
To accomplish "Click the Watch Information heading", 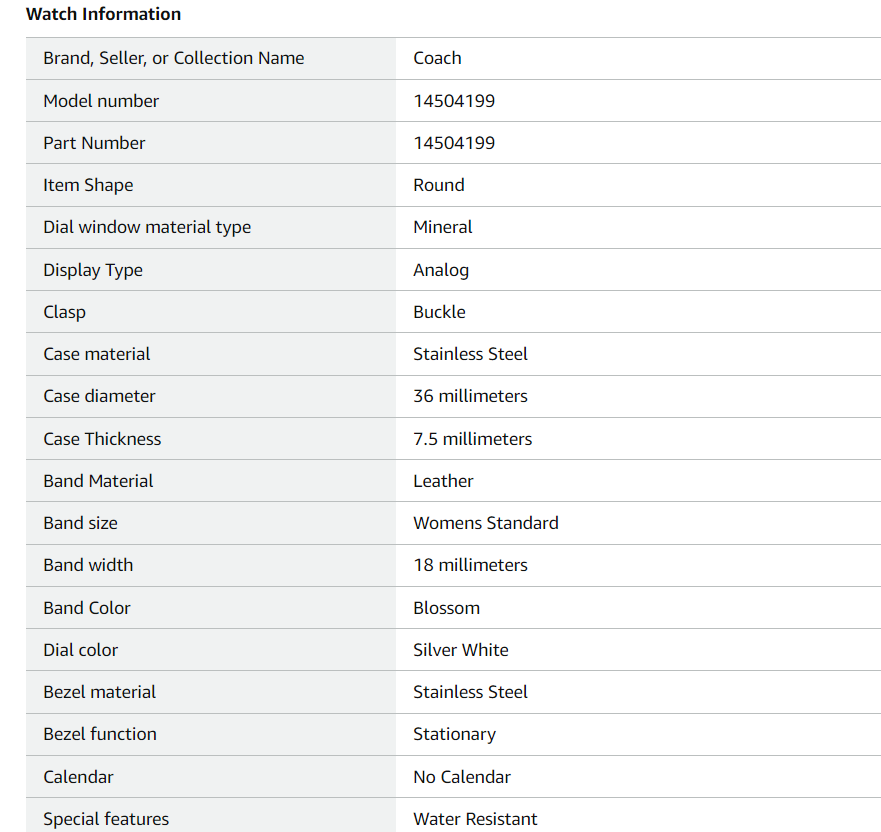I will tap(103, 14).
